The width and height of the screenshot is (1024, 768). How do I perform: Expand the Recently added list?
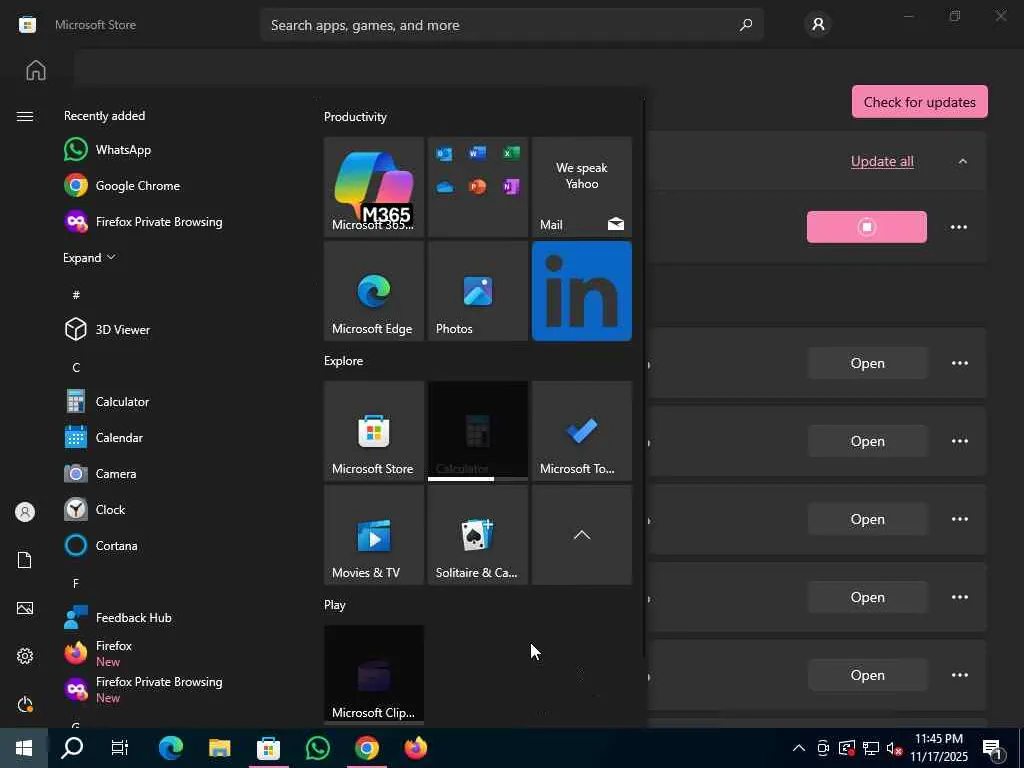[x=89, y=257]
